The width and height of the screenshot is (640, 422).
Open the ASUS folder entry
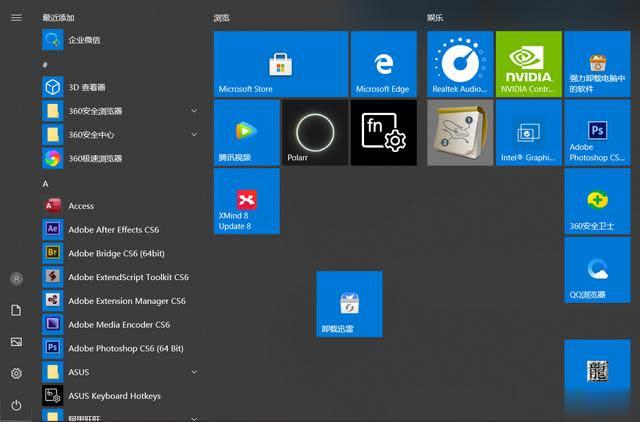(122, 372)
